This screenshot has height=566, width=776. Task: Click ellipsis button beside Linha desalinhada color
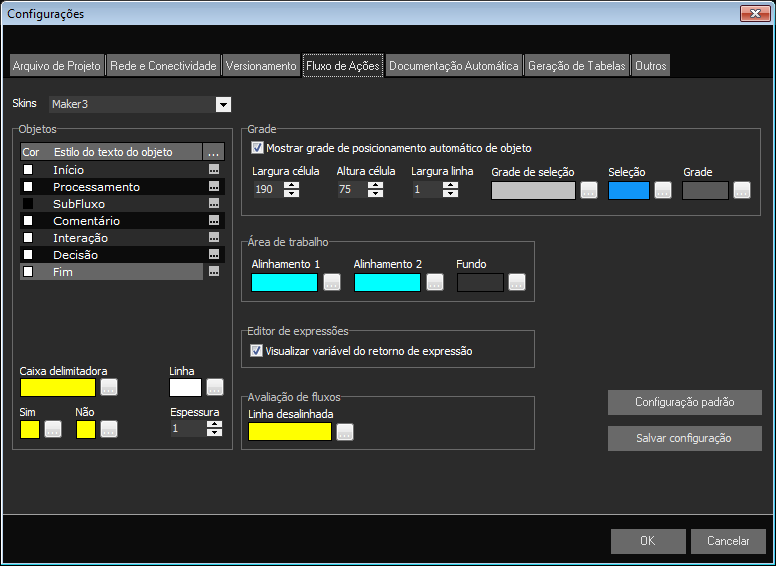[x=345, y=432]
